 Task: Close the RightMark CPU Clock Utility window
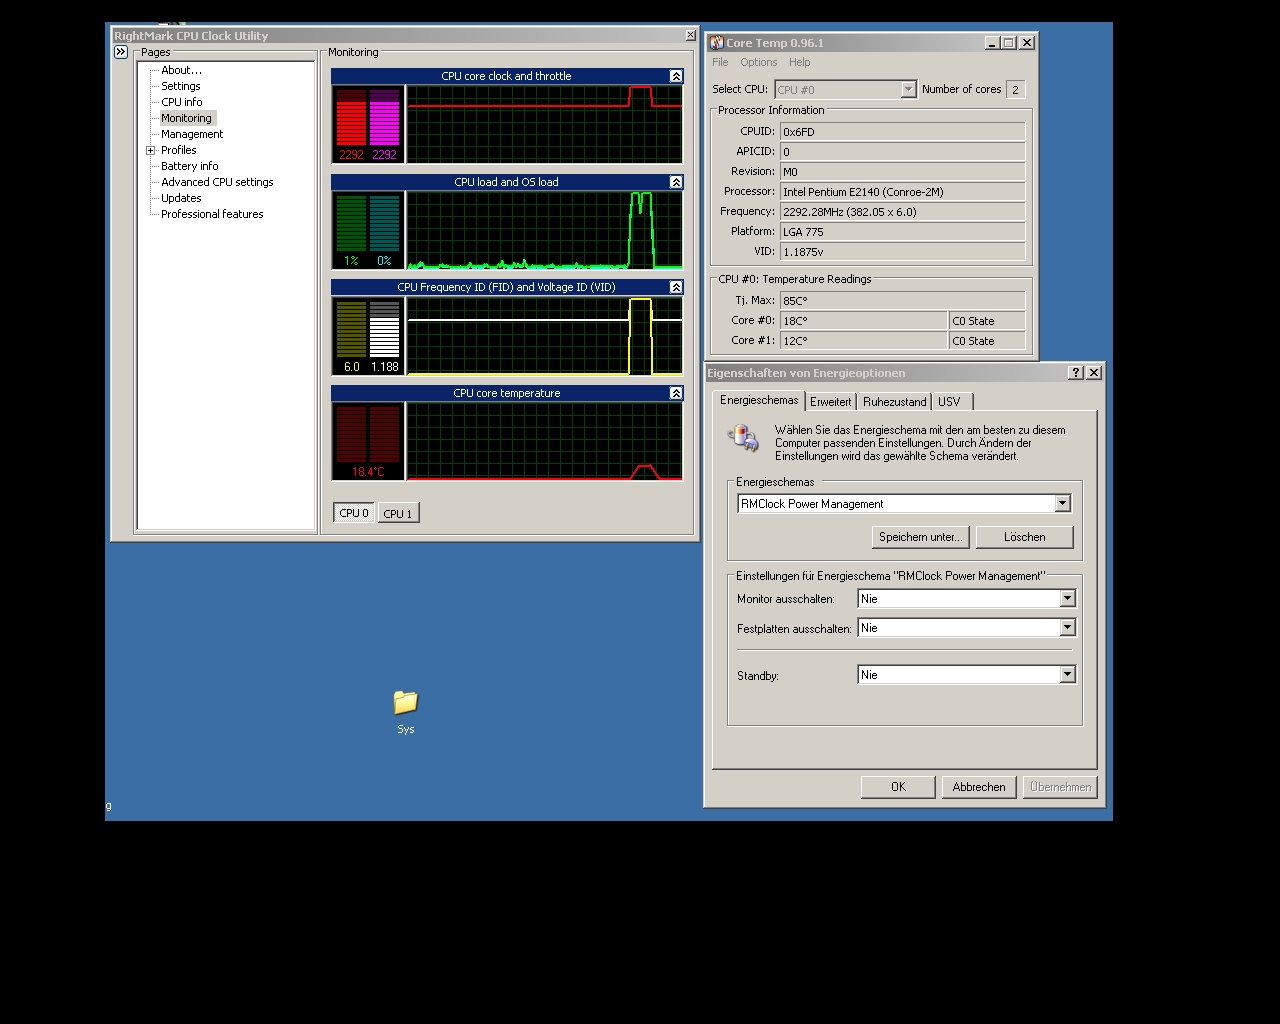click(x=690, y=35)
